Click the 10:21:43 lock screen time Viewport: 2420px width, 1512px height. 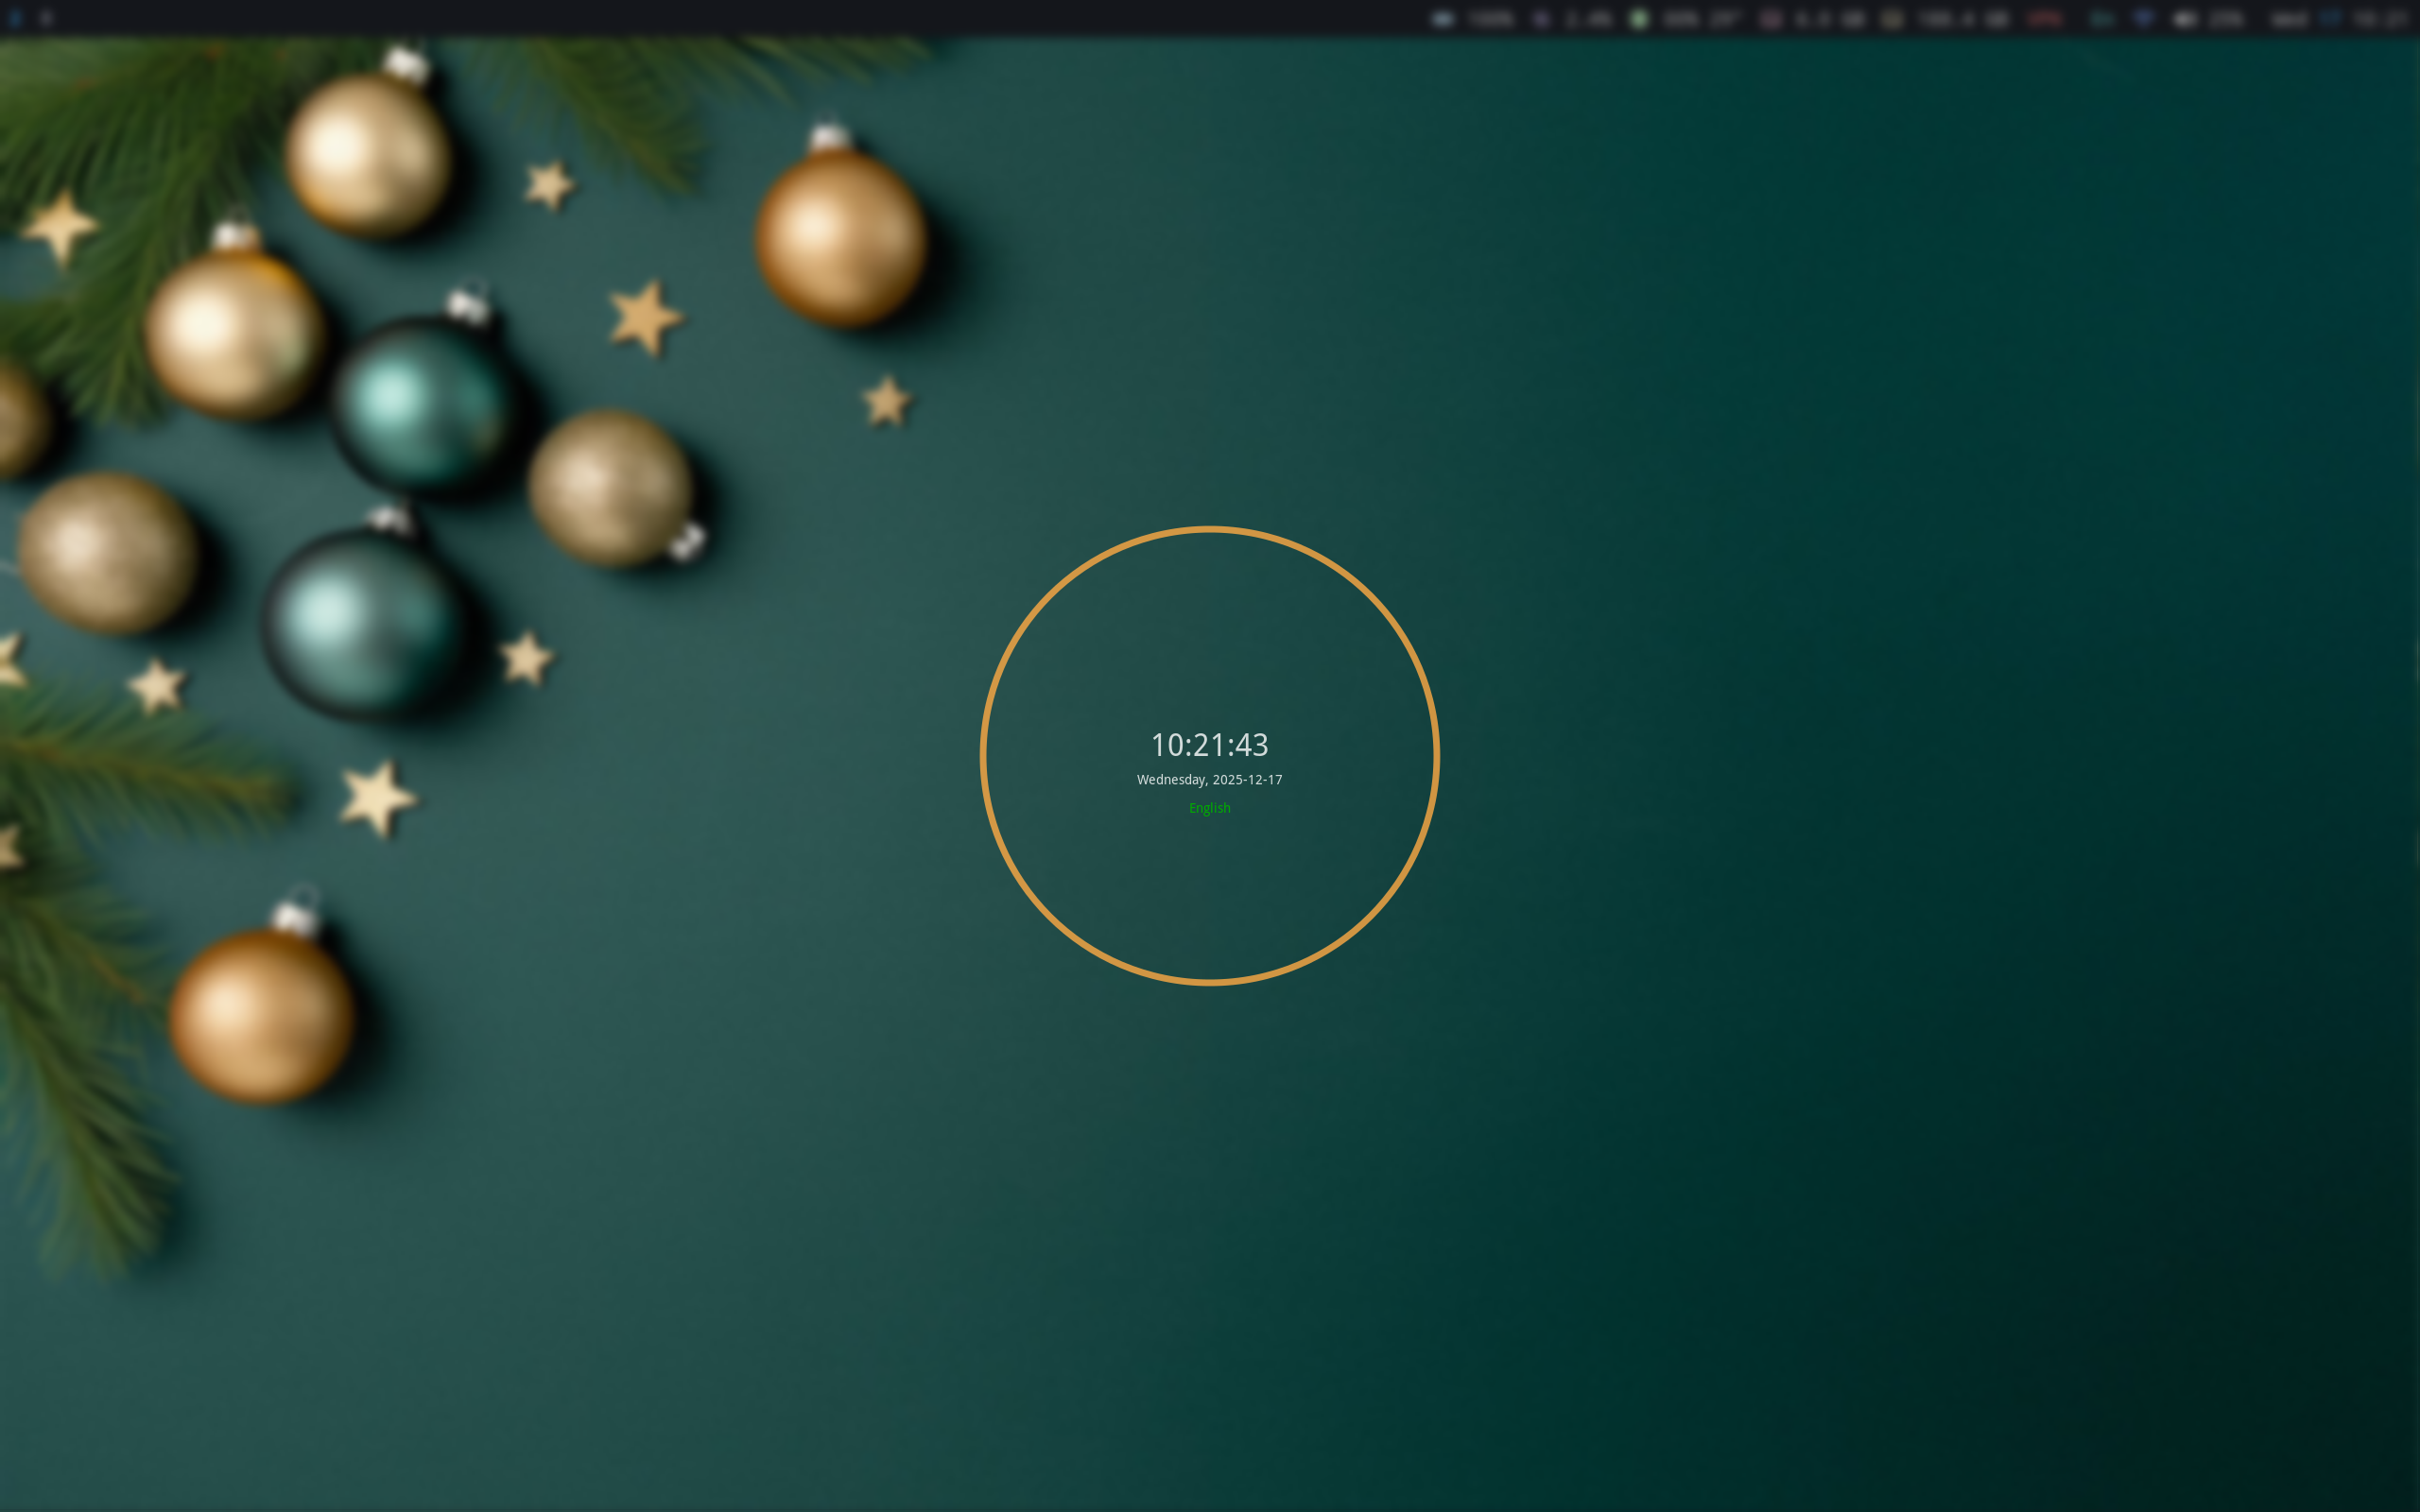[1209, 745]
